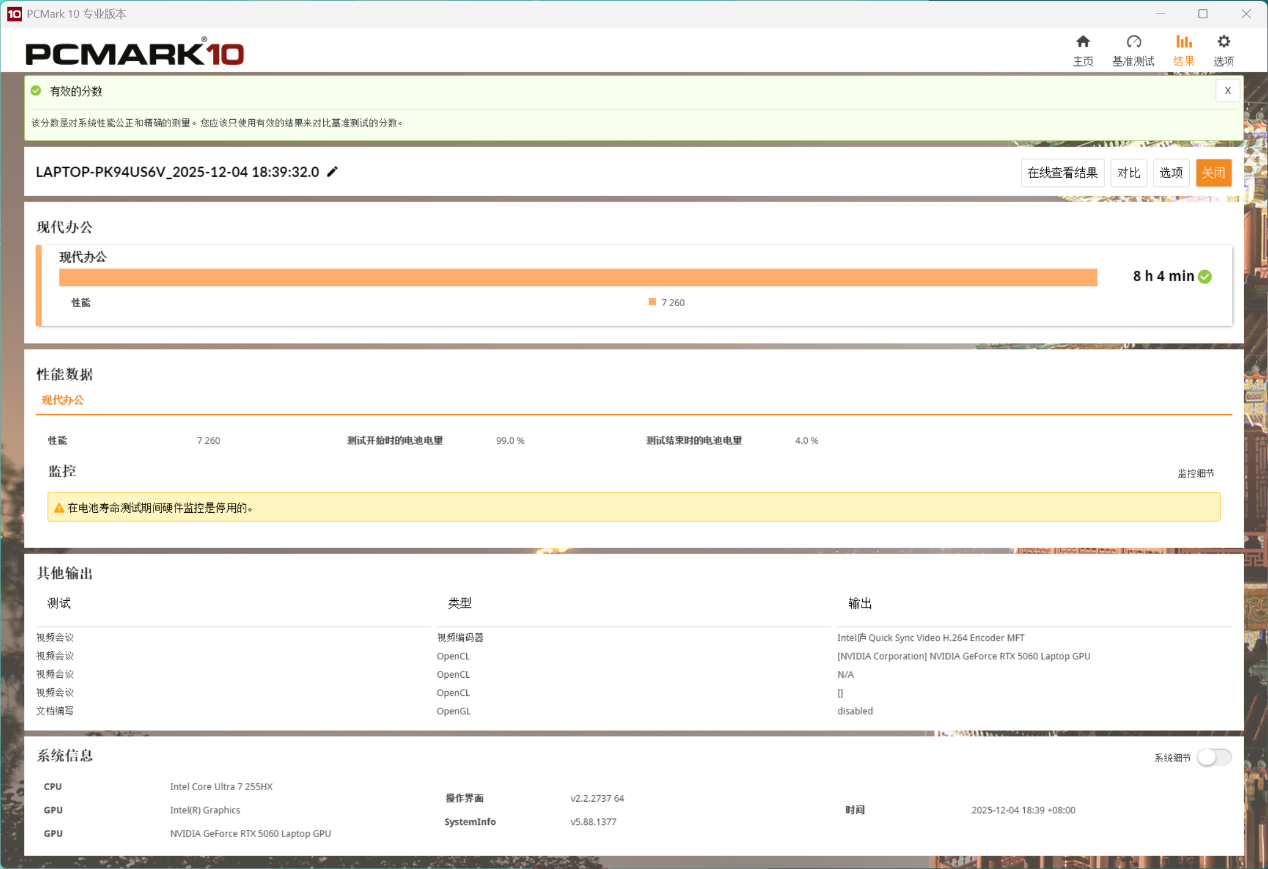The image size is (1268, 869).
Task: Dismiss the valid score banner with X
Action: (1227, 90)
